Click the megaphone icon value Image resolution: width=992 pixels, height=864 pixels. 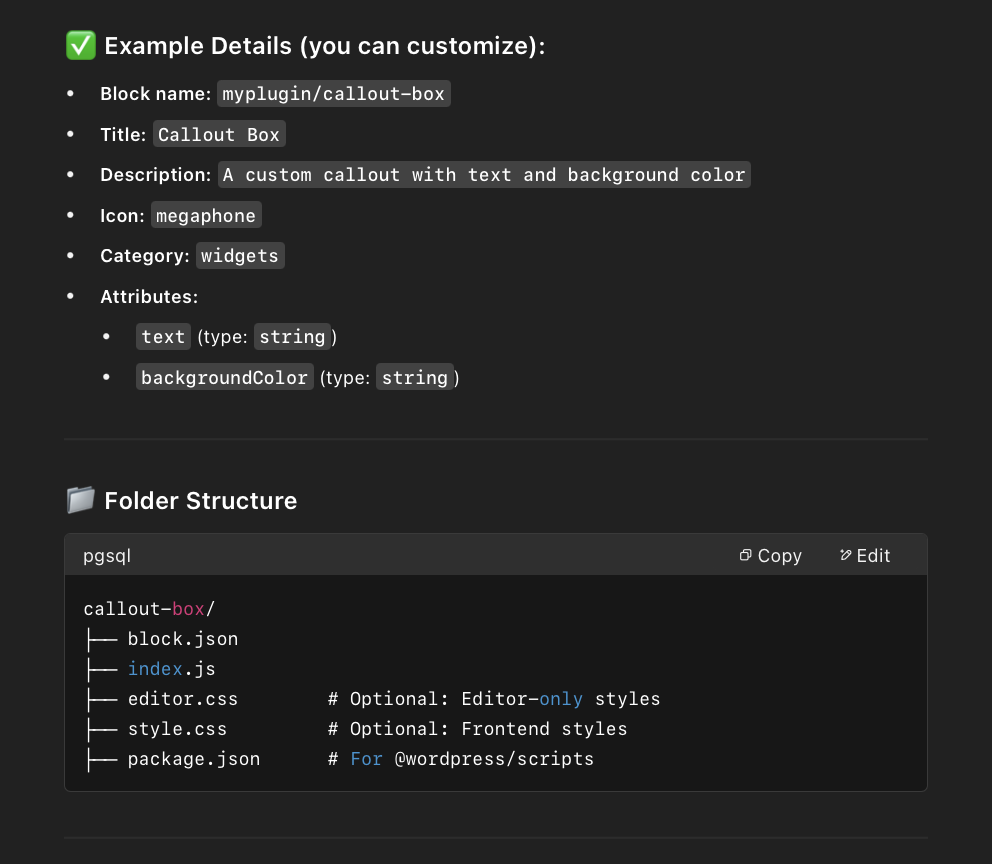pos(206,216)
